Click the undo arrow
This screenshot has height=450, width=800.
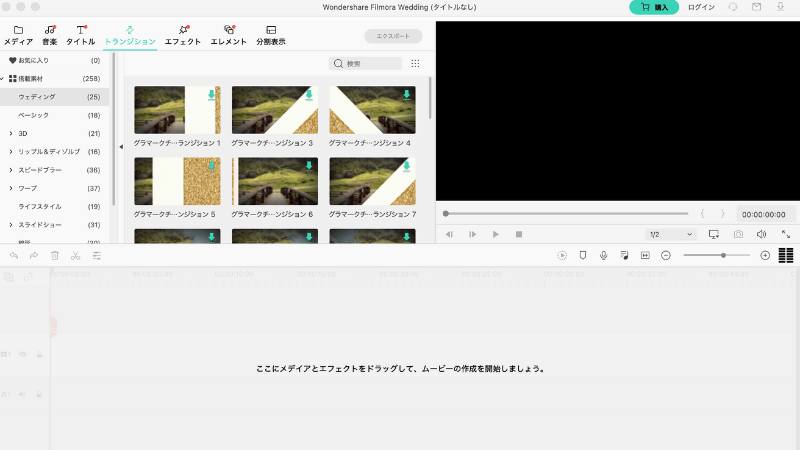point(14,256)
